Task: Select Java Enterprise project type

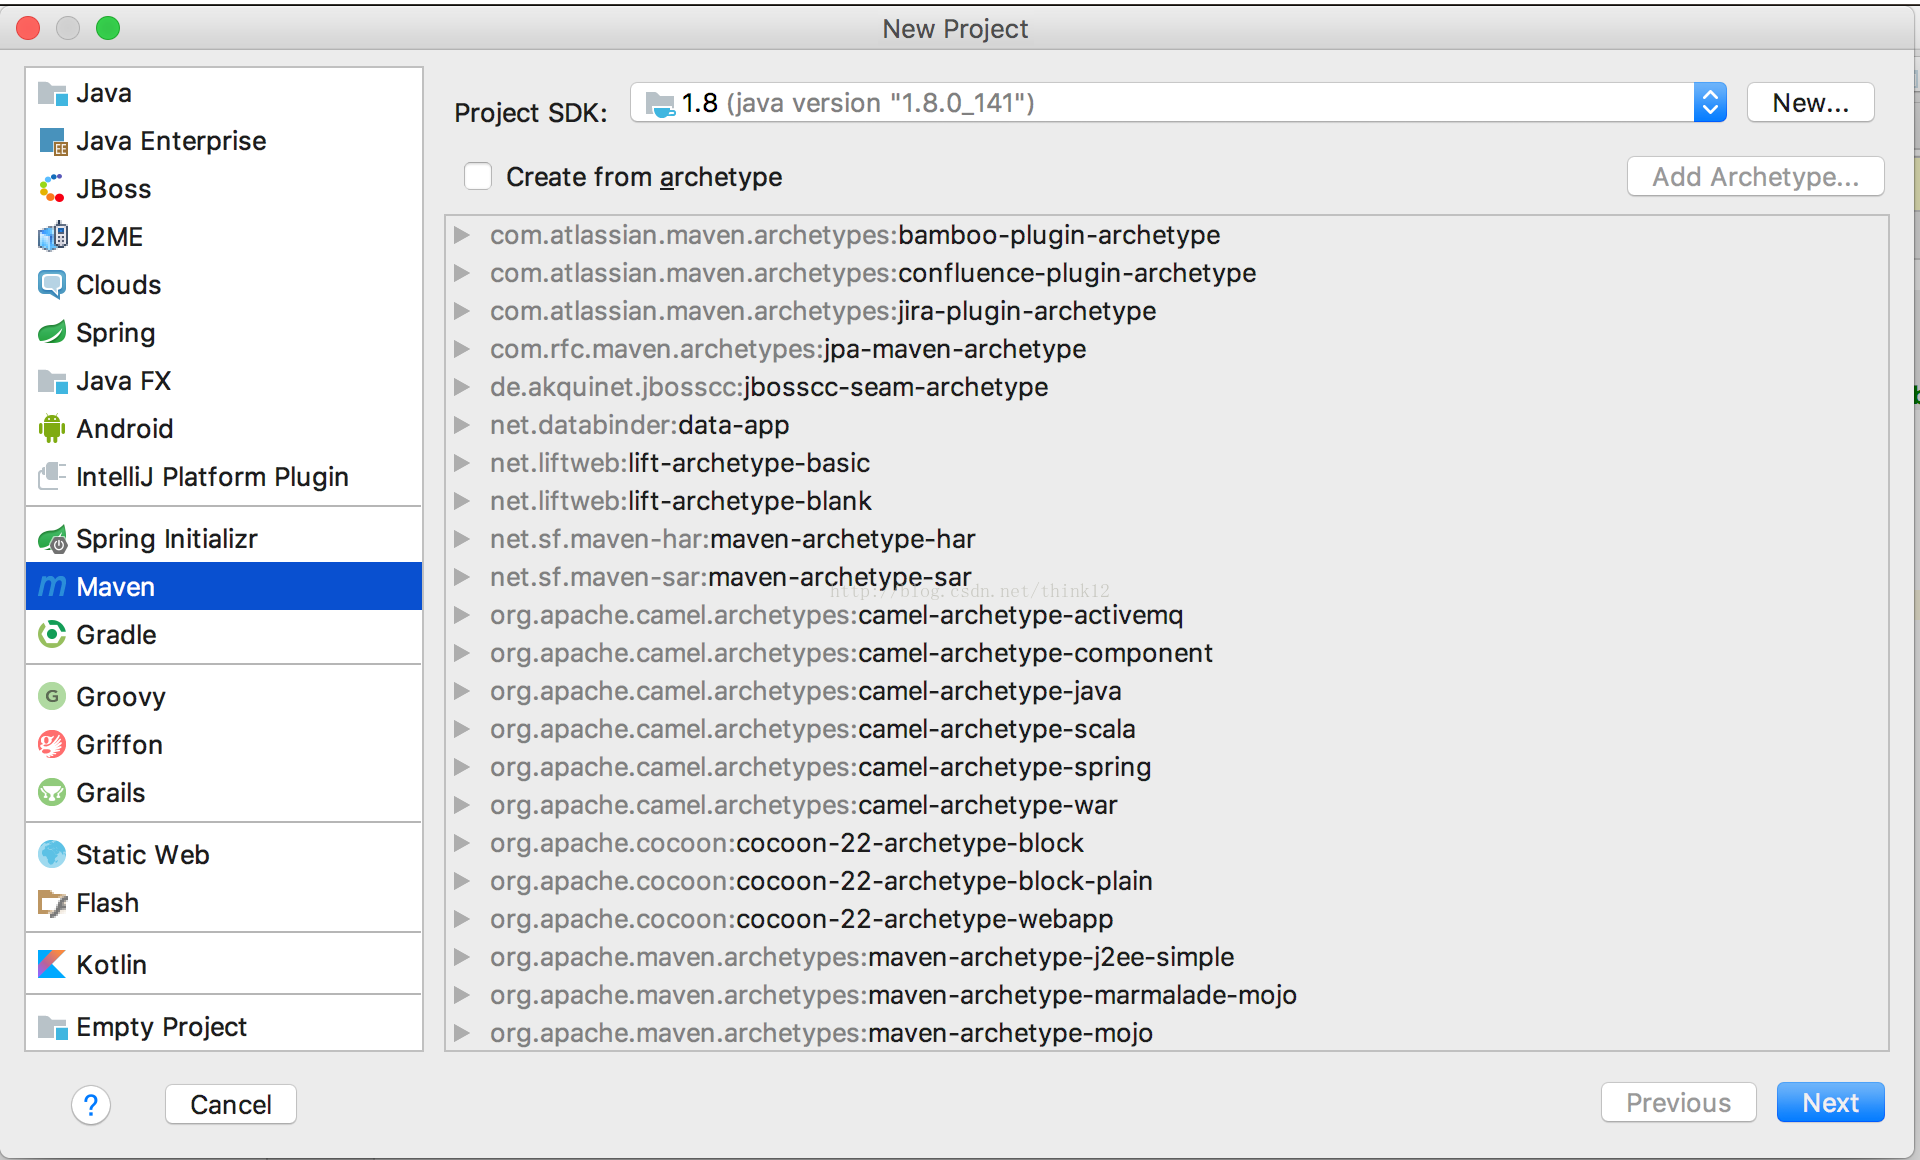Action: (224, 141)
